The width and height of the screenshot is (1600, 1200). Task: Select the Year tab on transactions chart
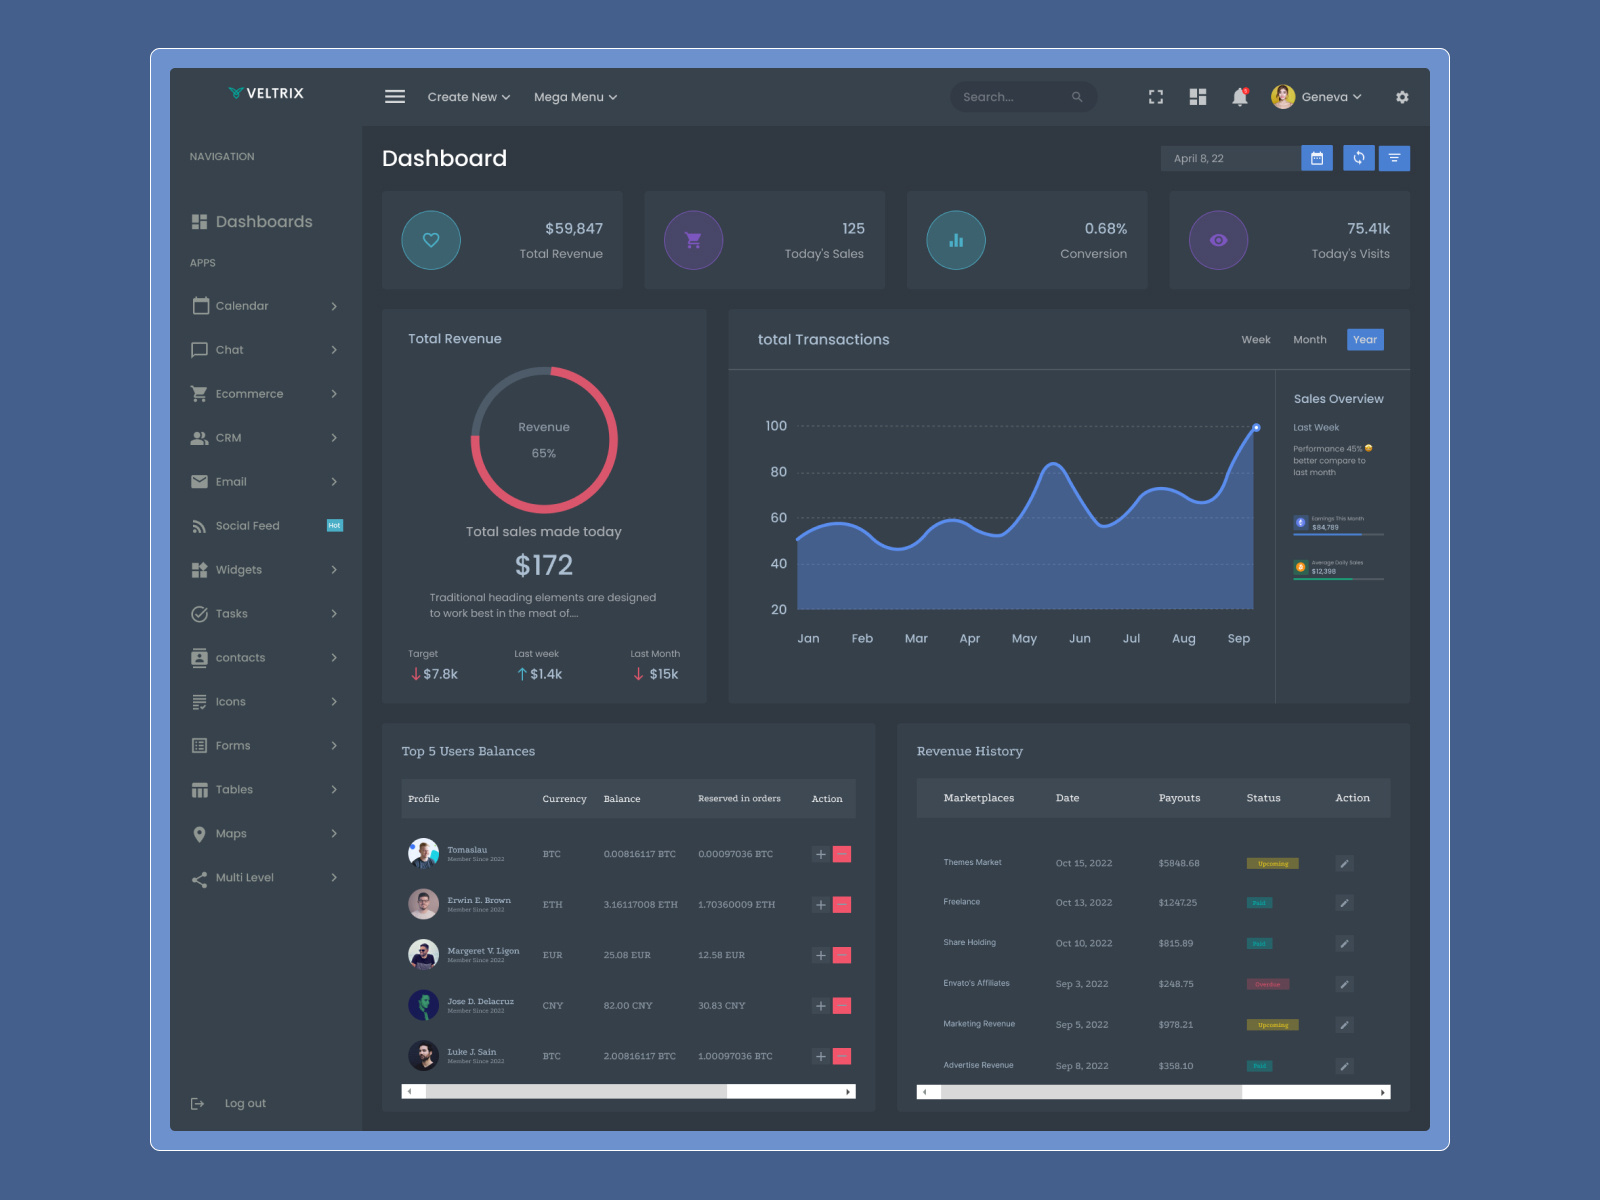click(1365, 340)
